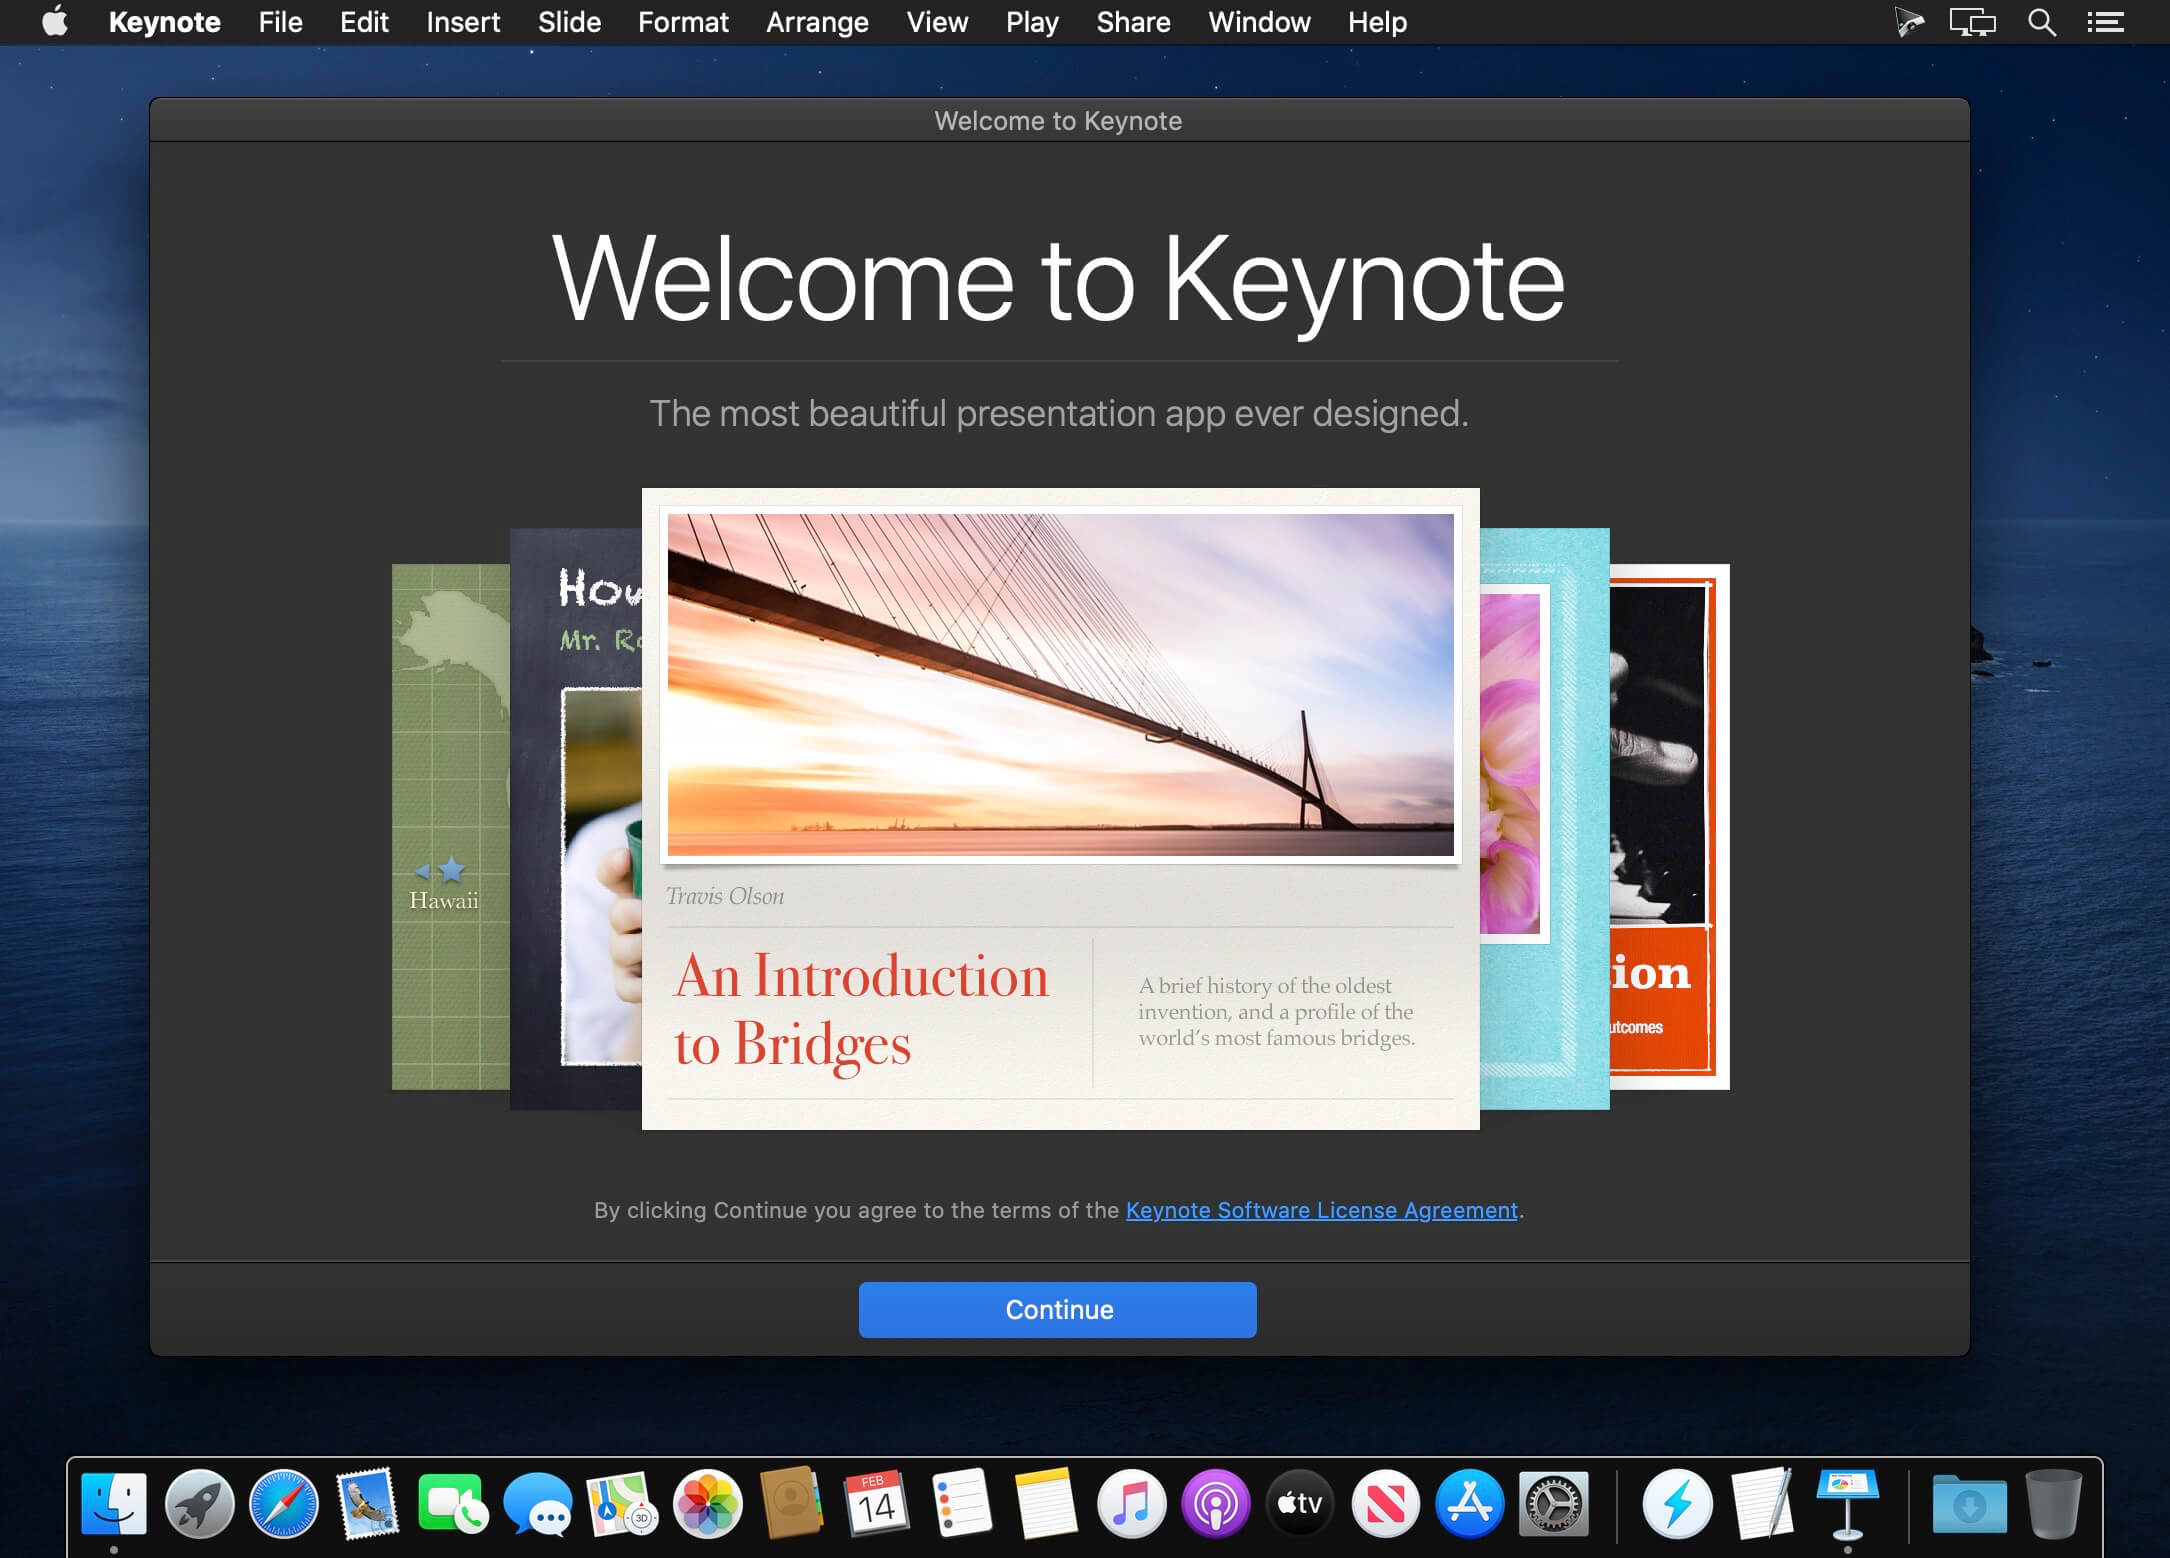
Task: Open the File menu
Action: tap(280, 20)
